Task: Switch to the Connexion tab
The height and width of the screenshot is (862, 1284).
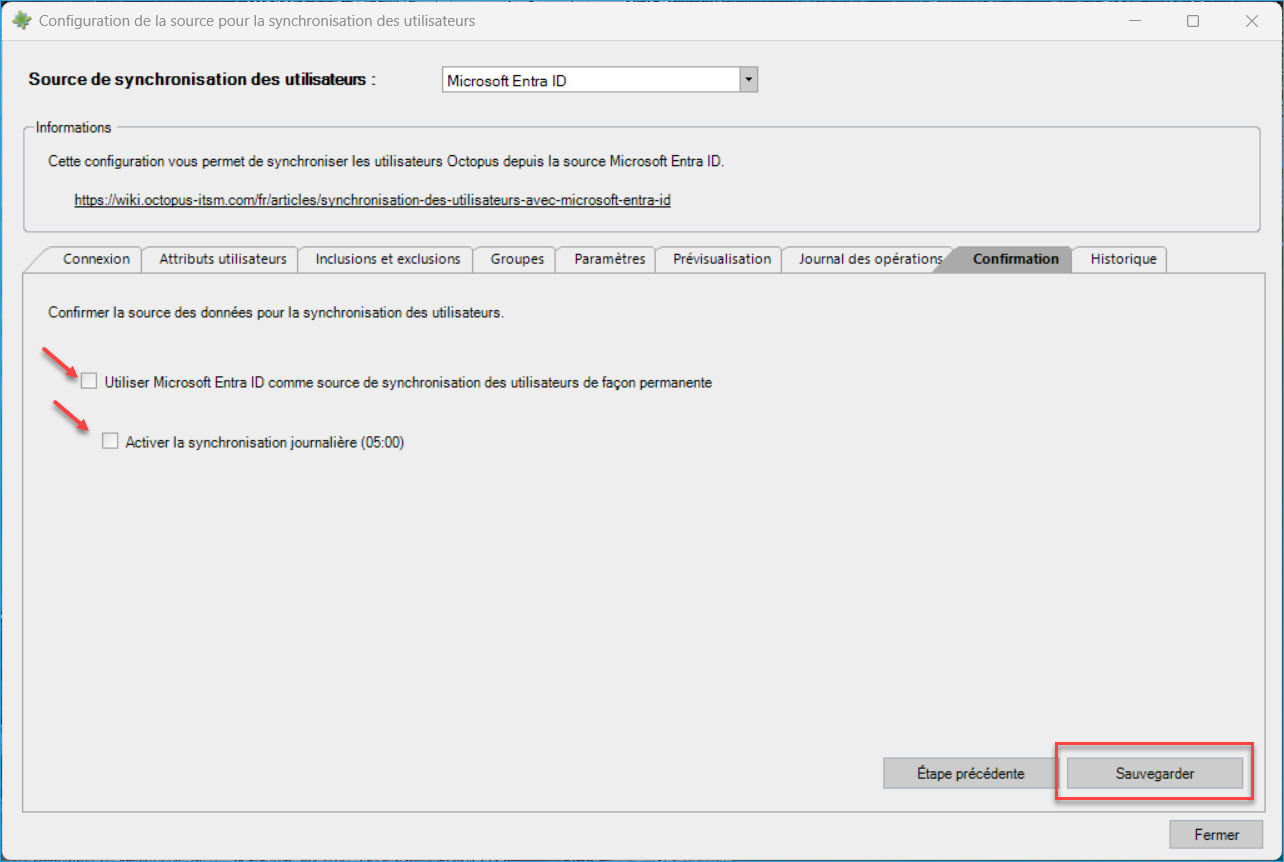Action: [x=96, y=259]
